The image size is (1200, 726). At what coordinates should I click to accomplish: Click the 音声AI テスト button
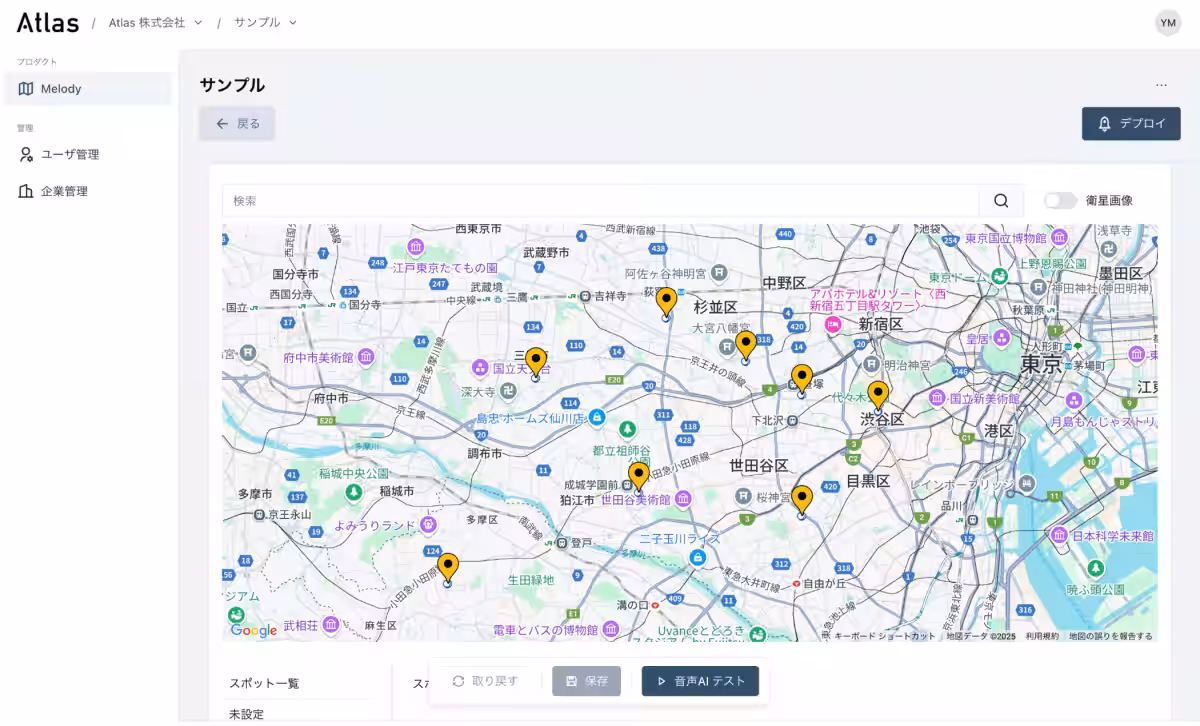point(700,681)
